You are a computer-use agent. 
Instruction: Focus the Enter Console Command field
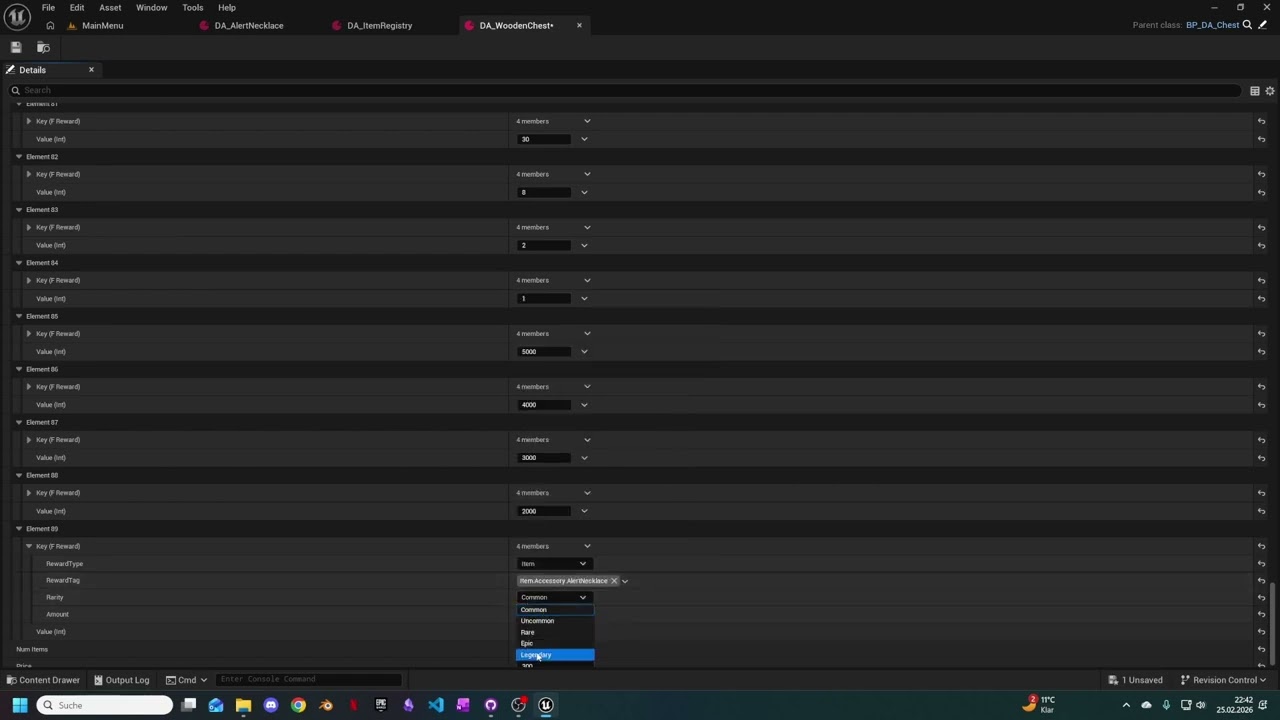308,680
